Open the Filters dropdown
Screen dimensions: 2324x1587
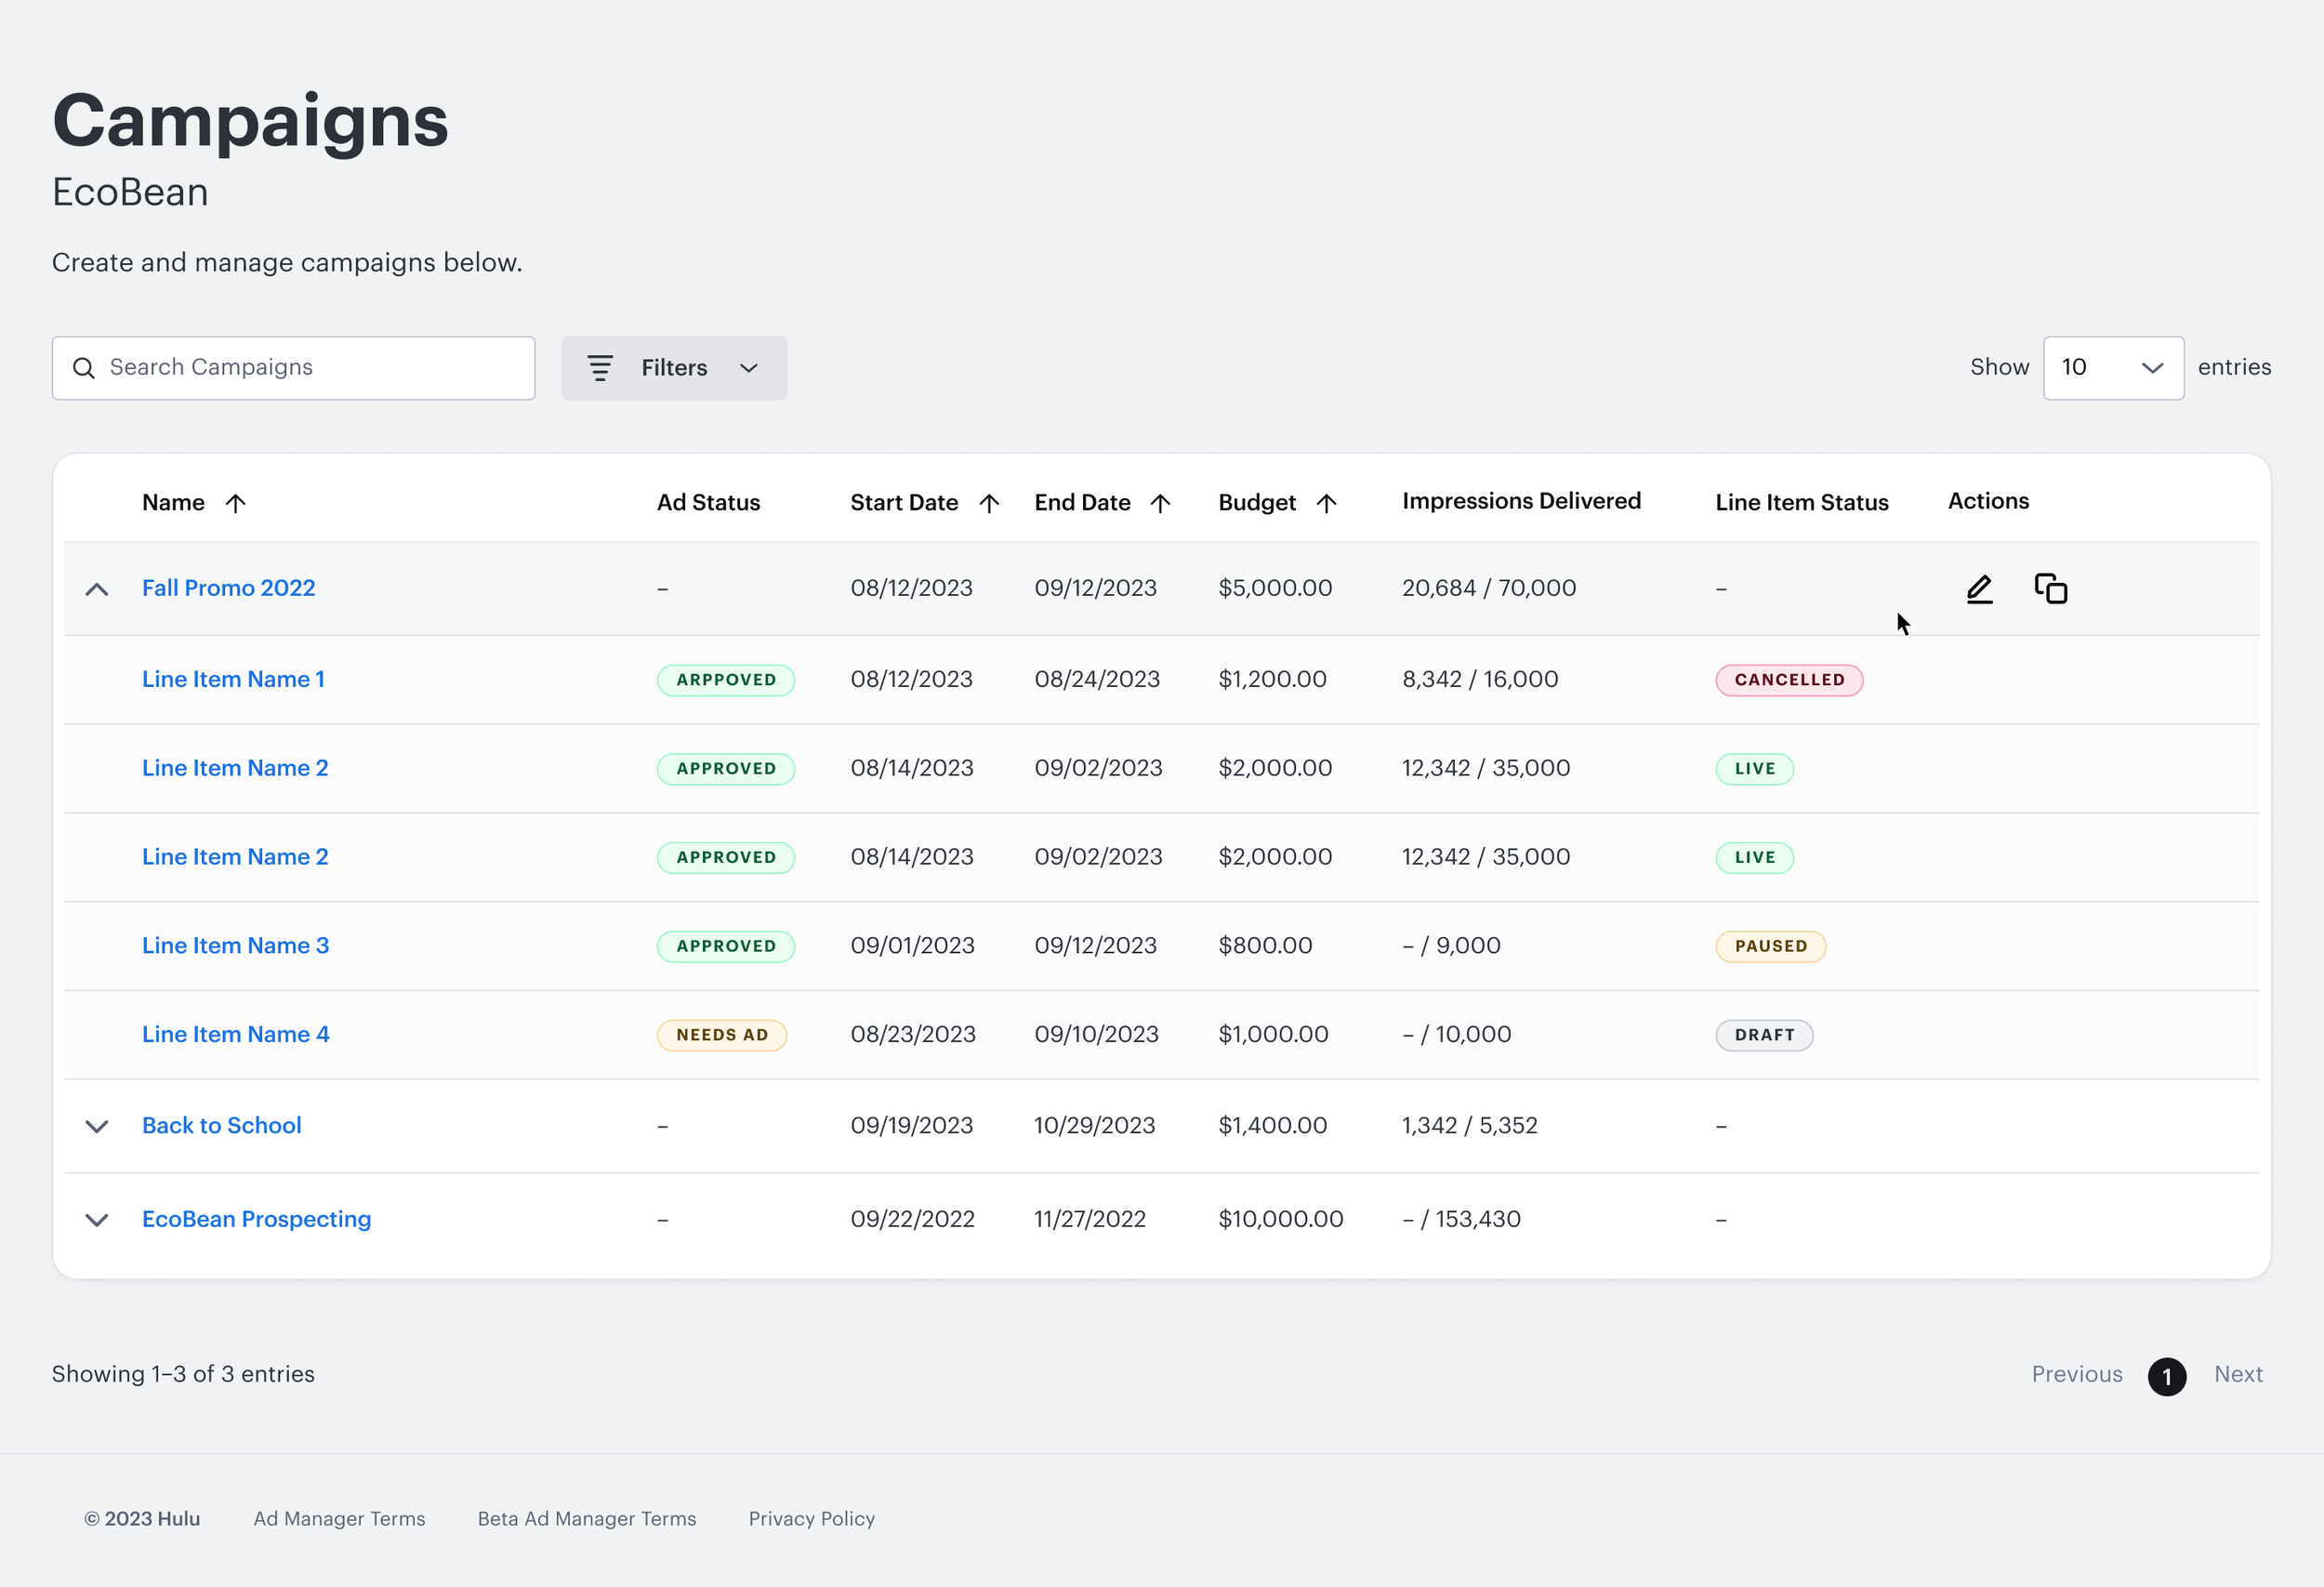point(674,368)
